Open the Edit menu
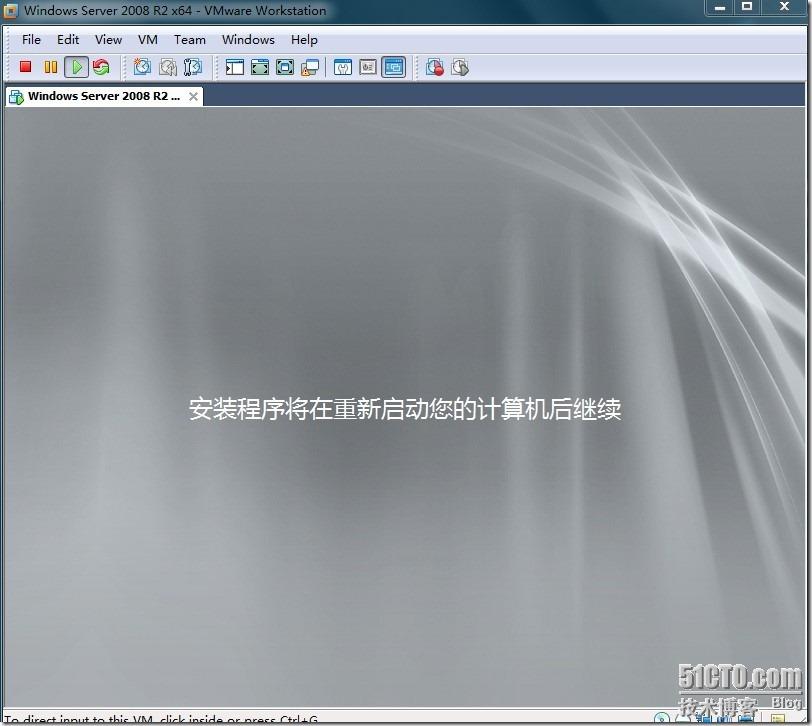Screen dimensions: 812x726 (x=68, y=40)
